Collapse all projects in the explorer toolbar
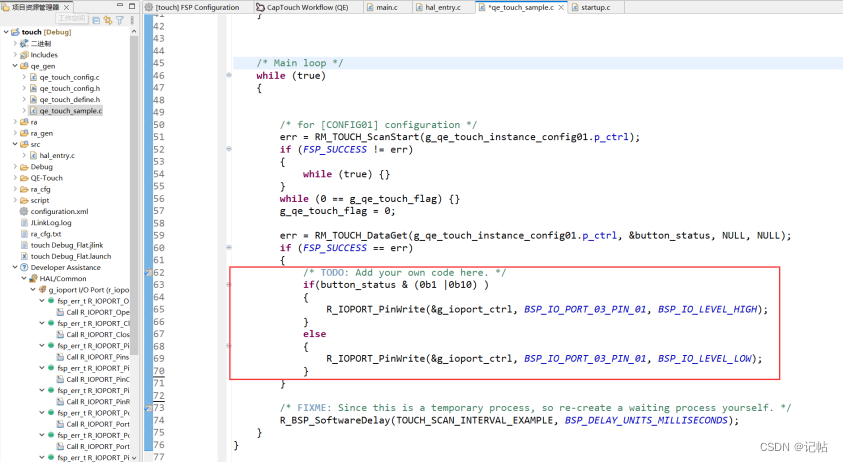The height and width of the screenshot is (462, 843). (x=96, y=20)
